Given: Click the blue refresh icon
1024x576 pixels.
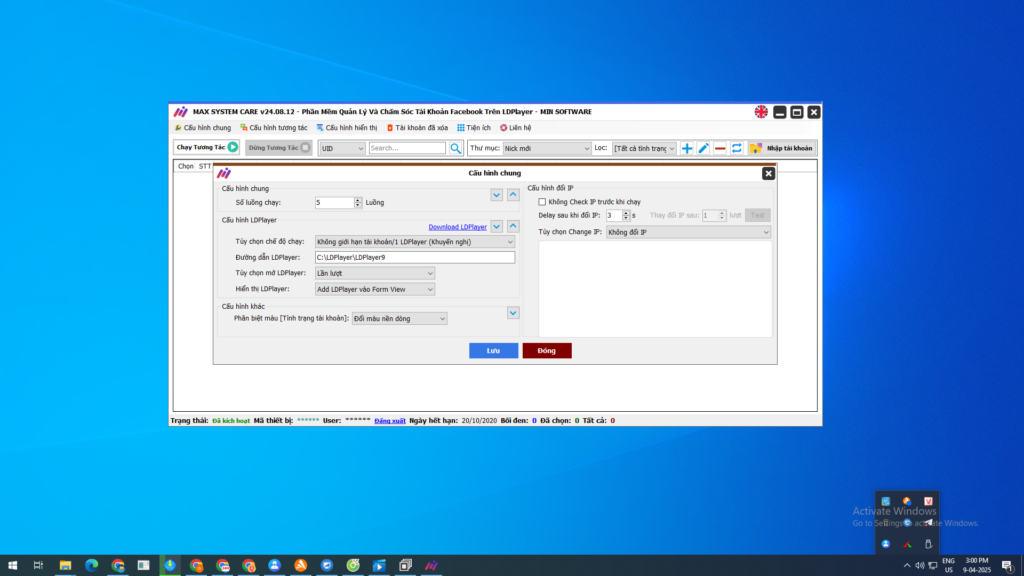Looking at the screenshot, I should point(736,148).
